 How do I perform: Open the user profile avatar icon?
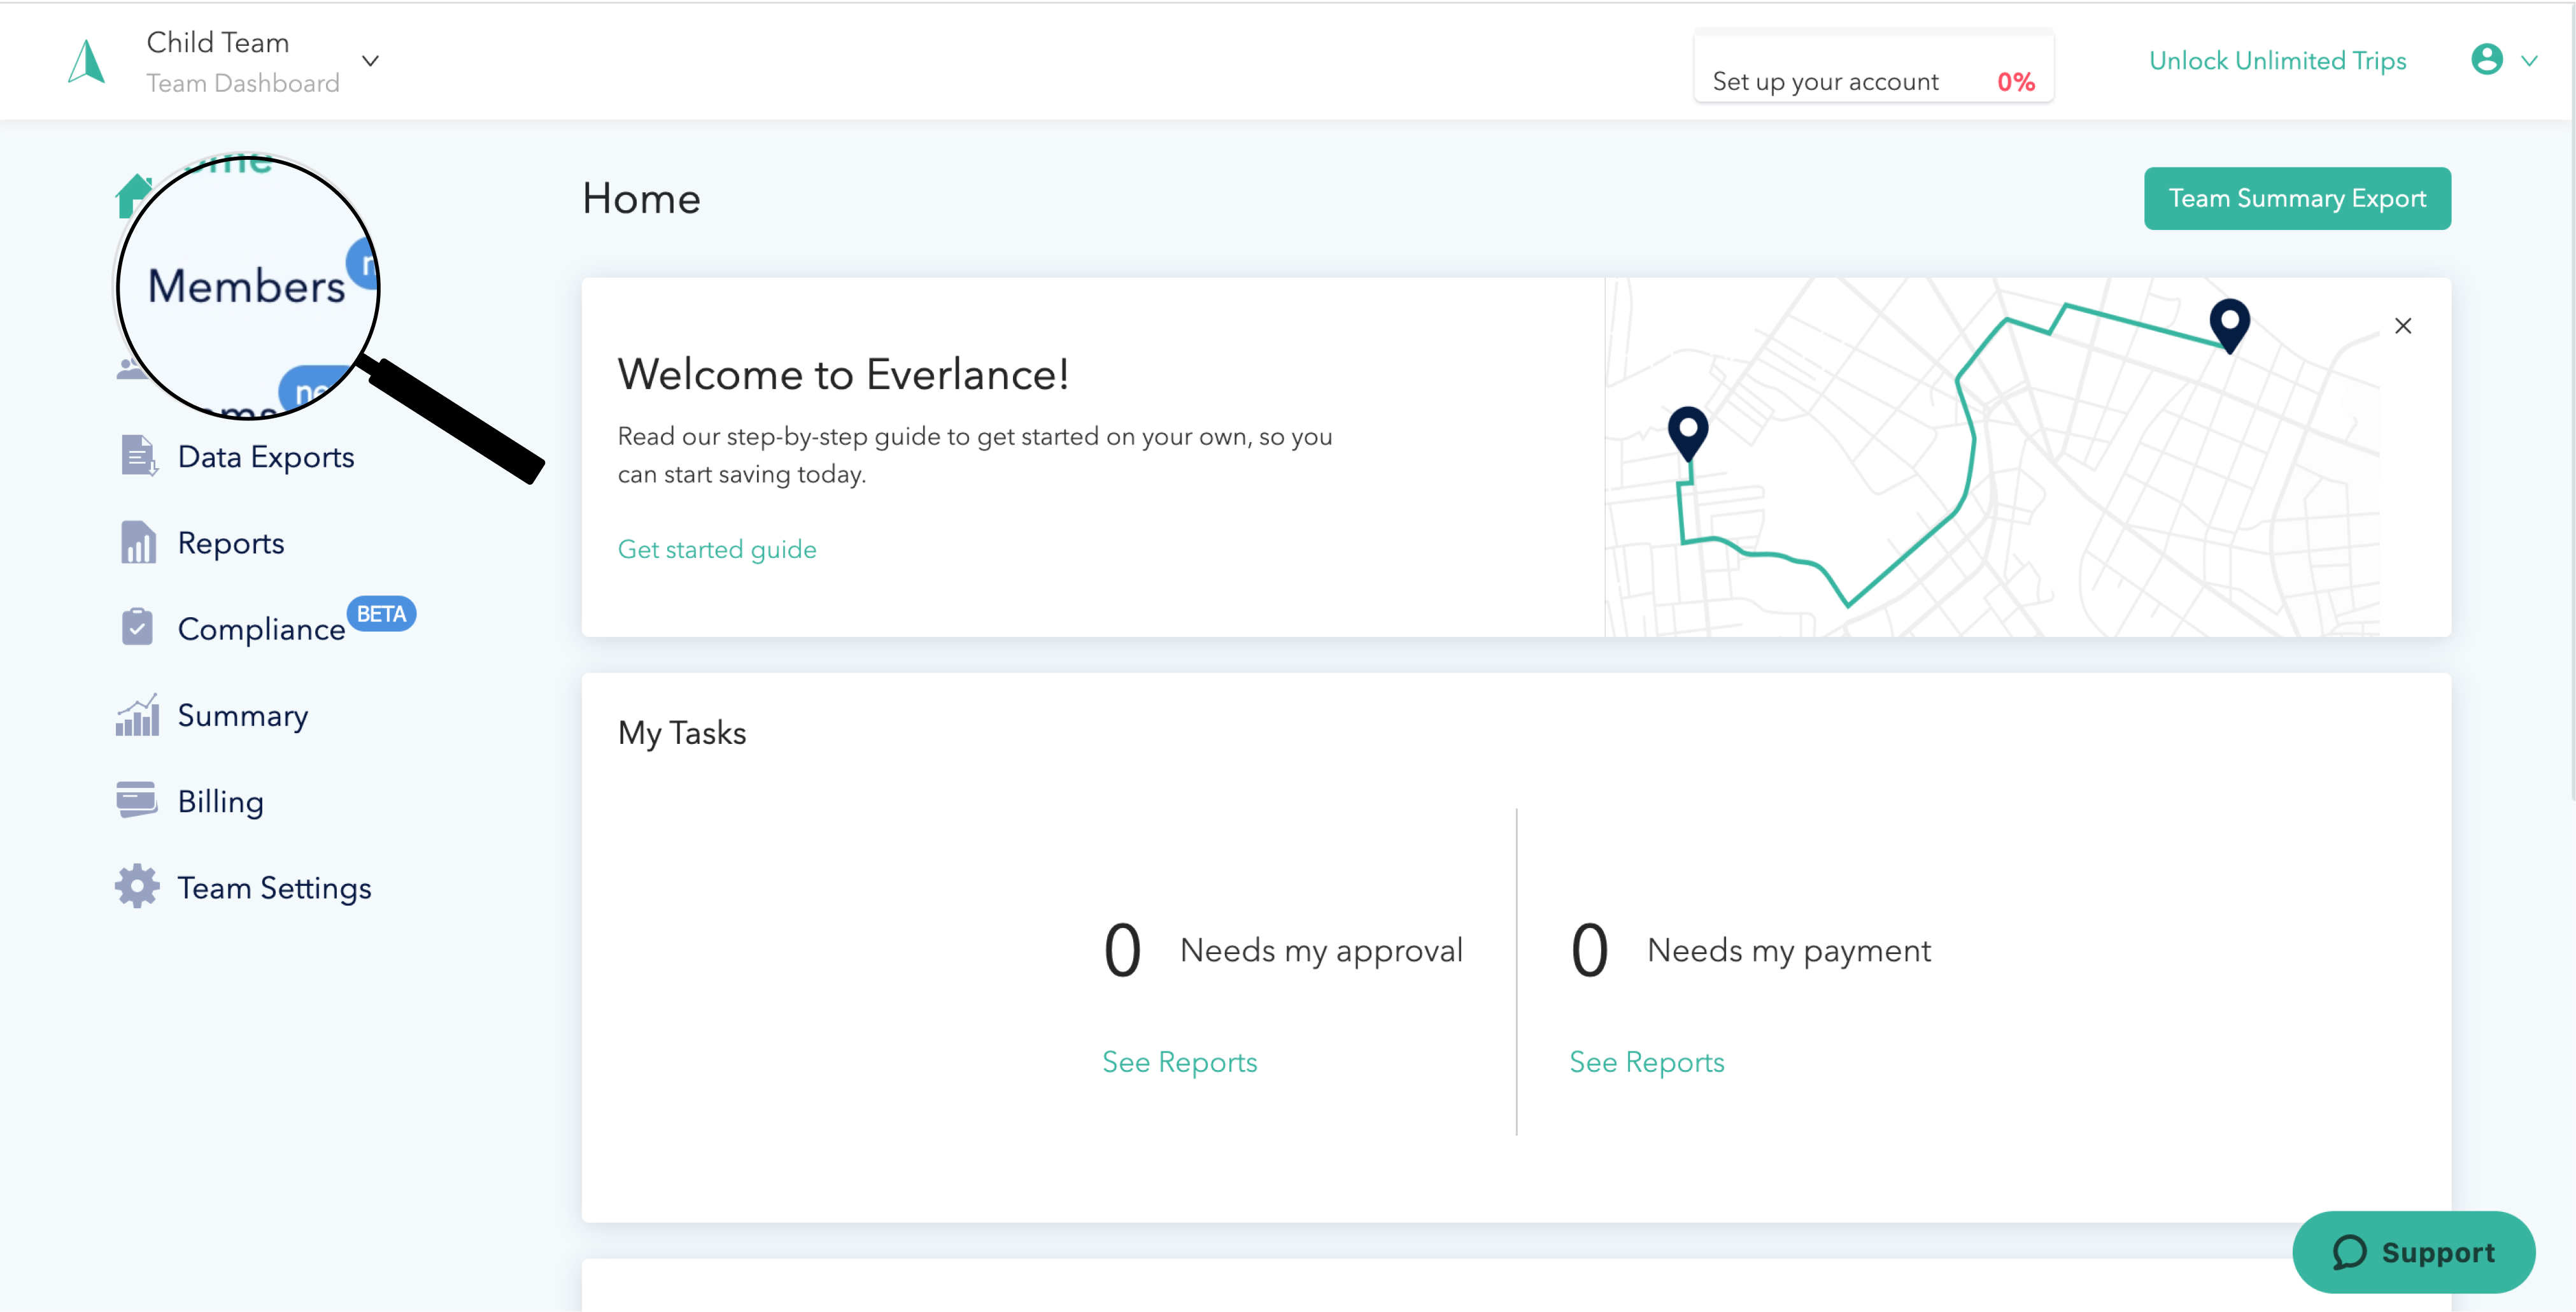tap(2486, 60)
